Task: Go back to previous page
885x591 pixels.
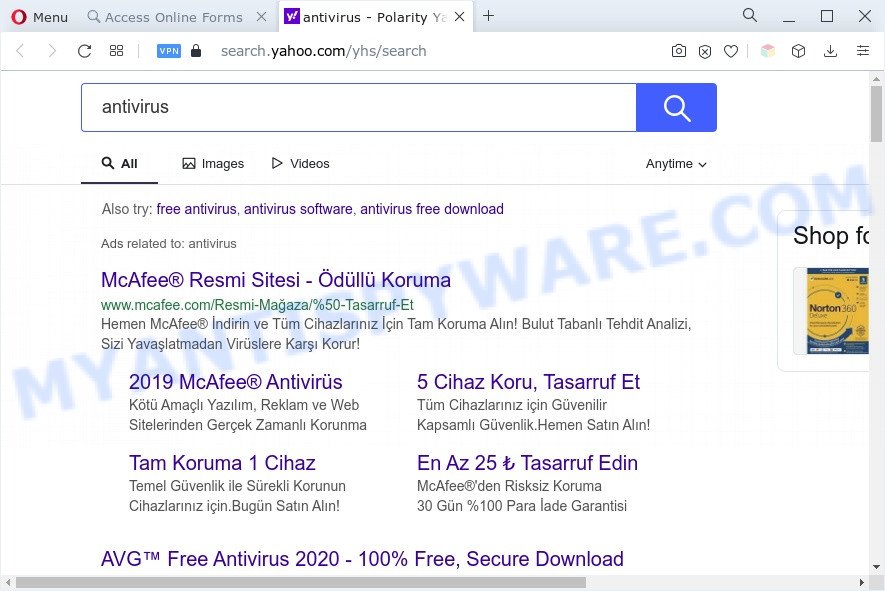Action: [x=20, y=51]
